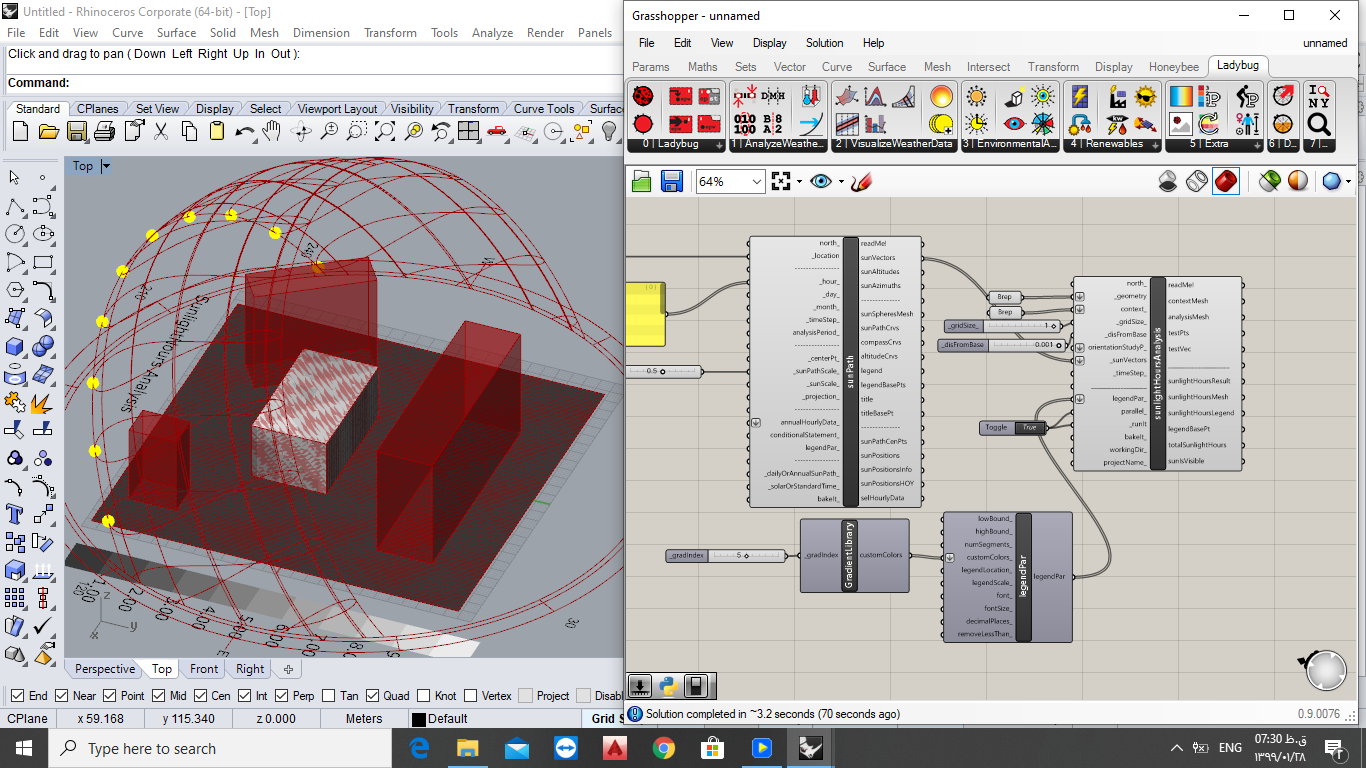Click the gradient legend icon in Extra group

coord(1181,97)
